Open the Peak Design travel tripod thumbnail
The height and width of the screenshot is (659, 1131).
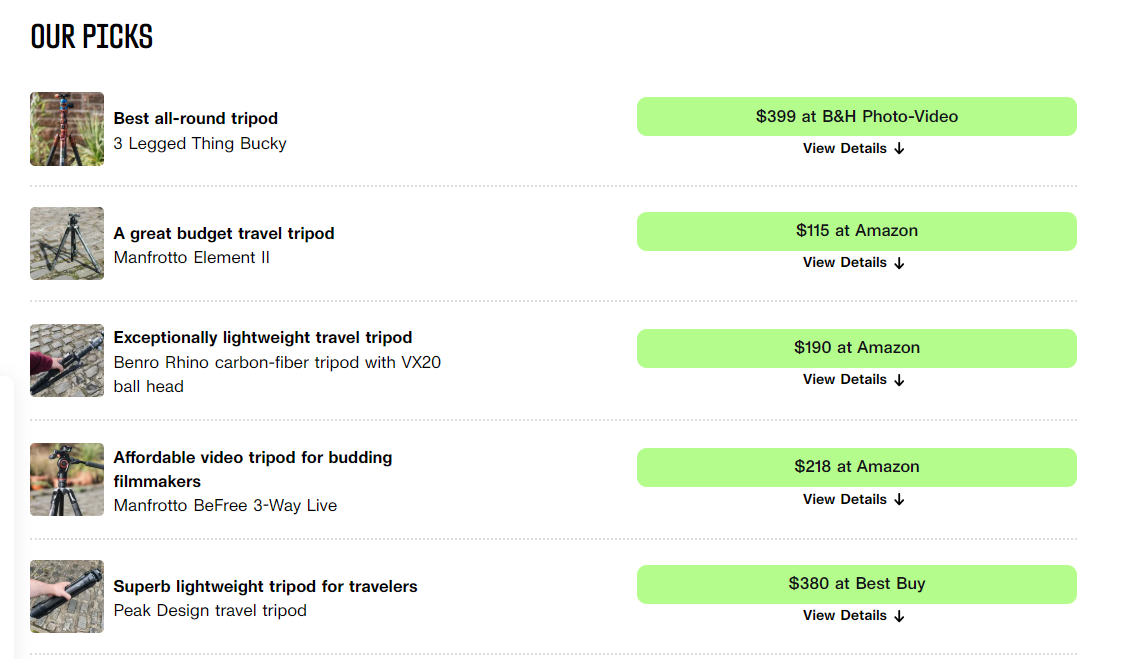click(66, 596)
